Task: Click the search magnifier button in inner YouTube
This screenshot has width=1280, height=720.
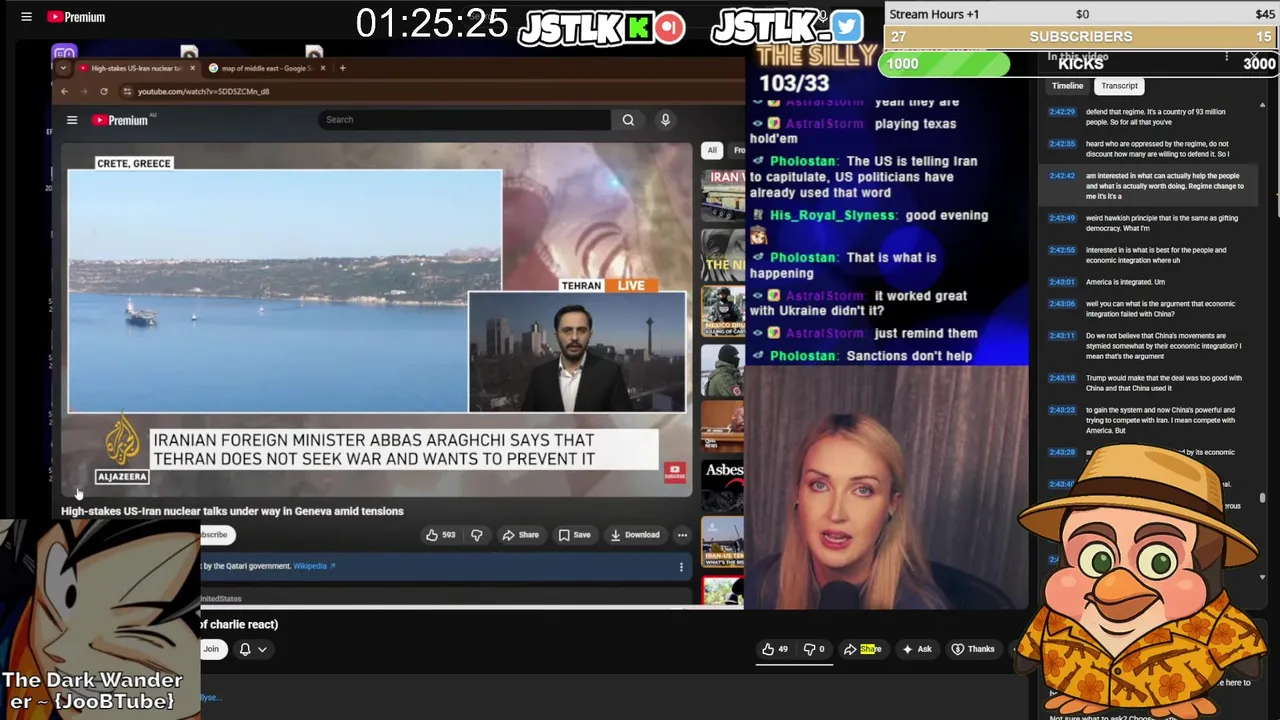Action: [x=628, y=120]
